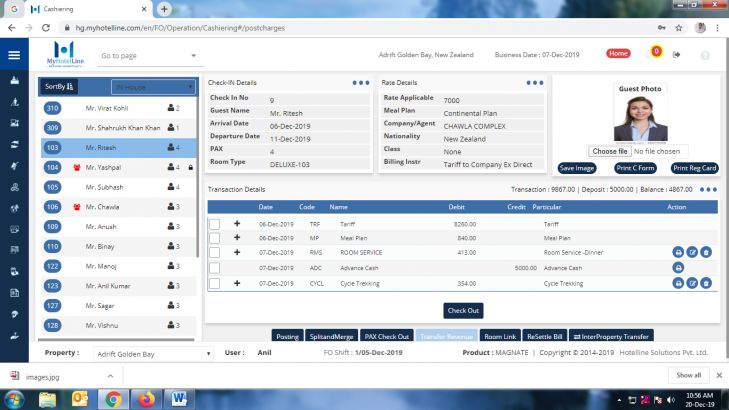
Task: Check the Meal Plan row checkbox
Action: pyautogui.click(x=214, y=238)
